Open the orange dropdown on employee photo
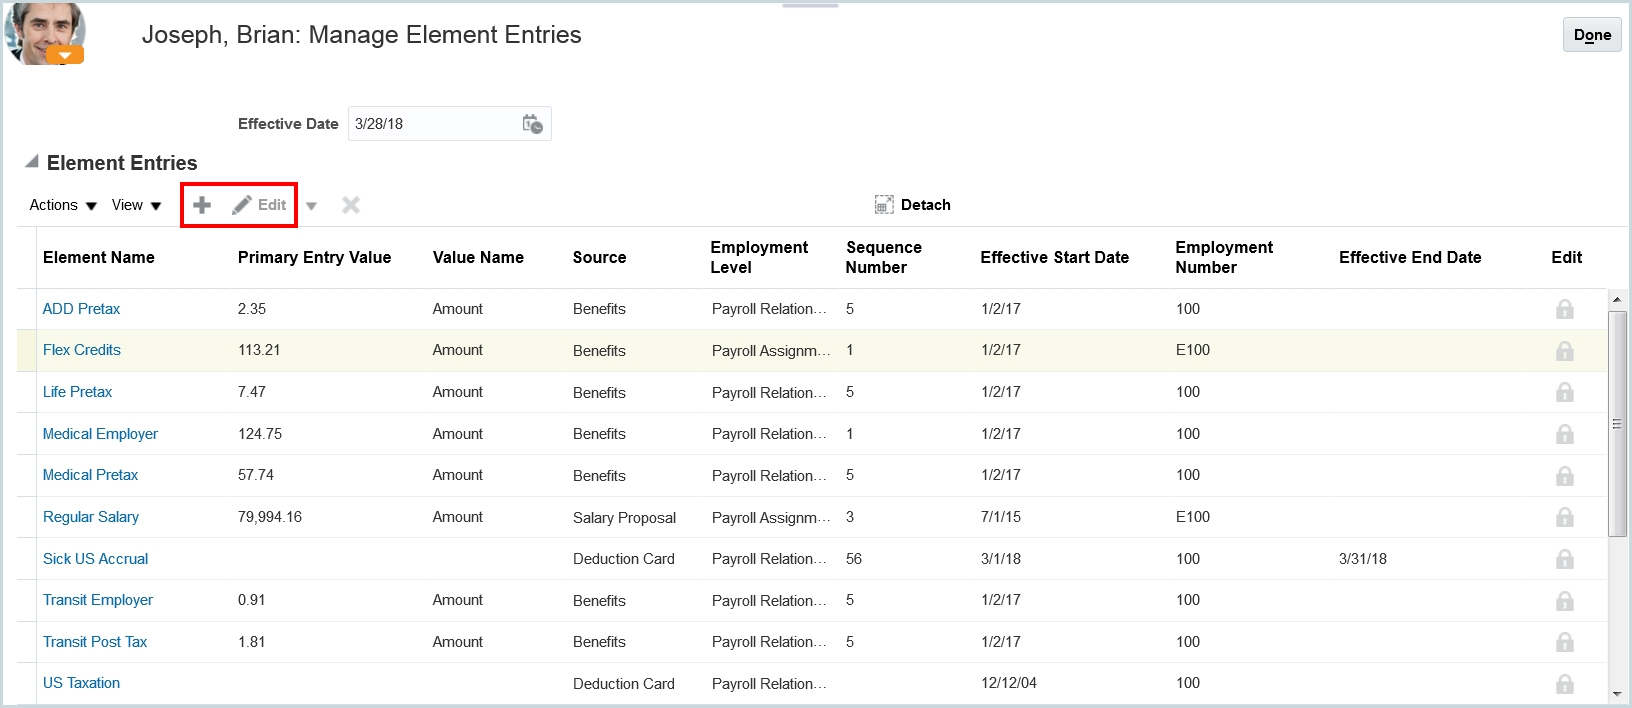Image resolution: width=1632 pixels, height=708 pixels. pos(65,56)
